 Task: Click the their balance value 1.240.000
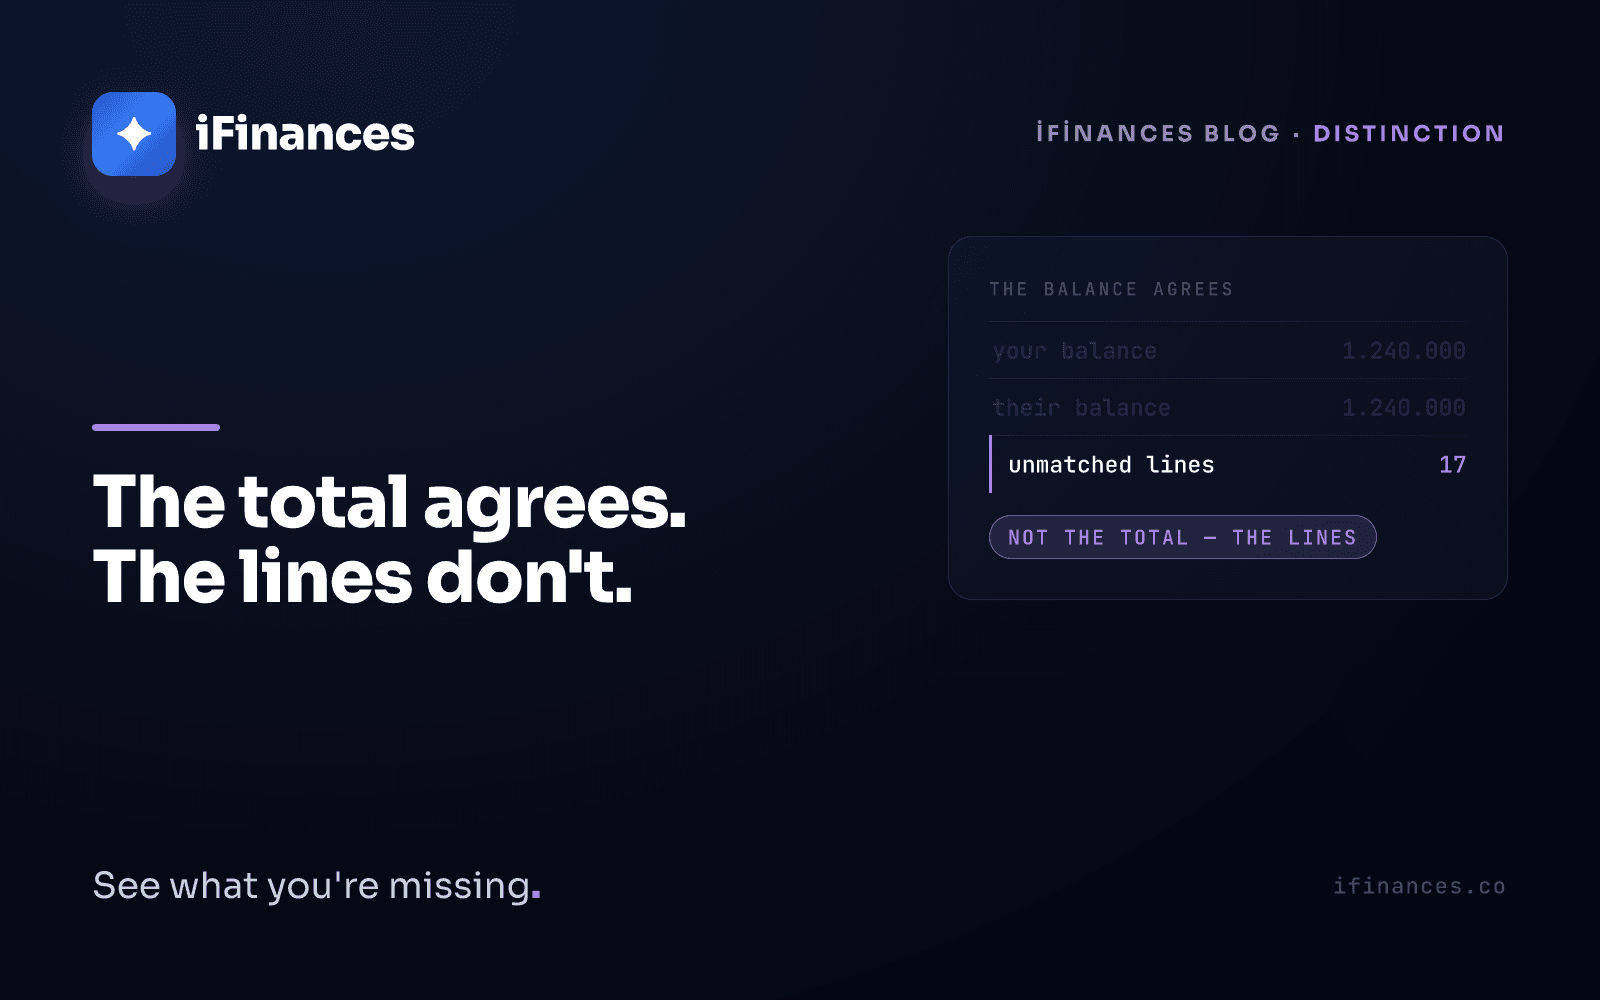coord(1404,408)
